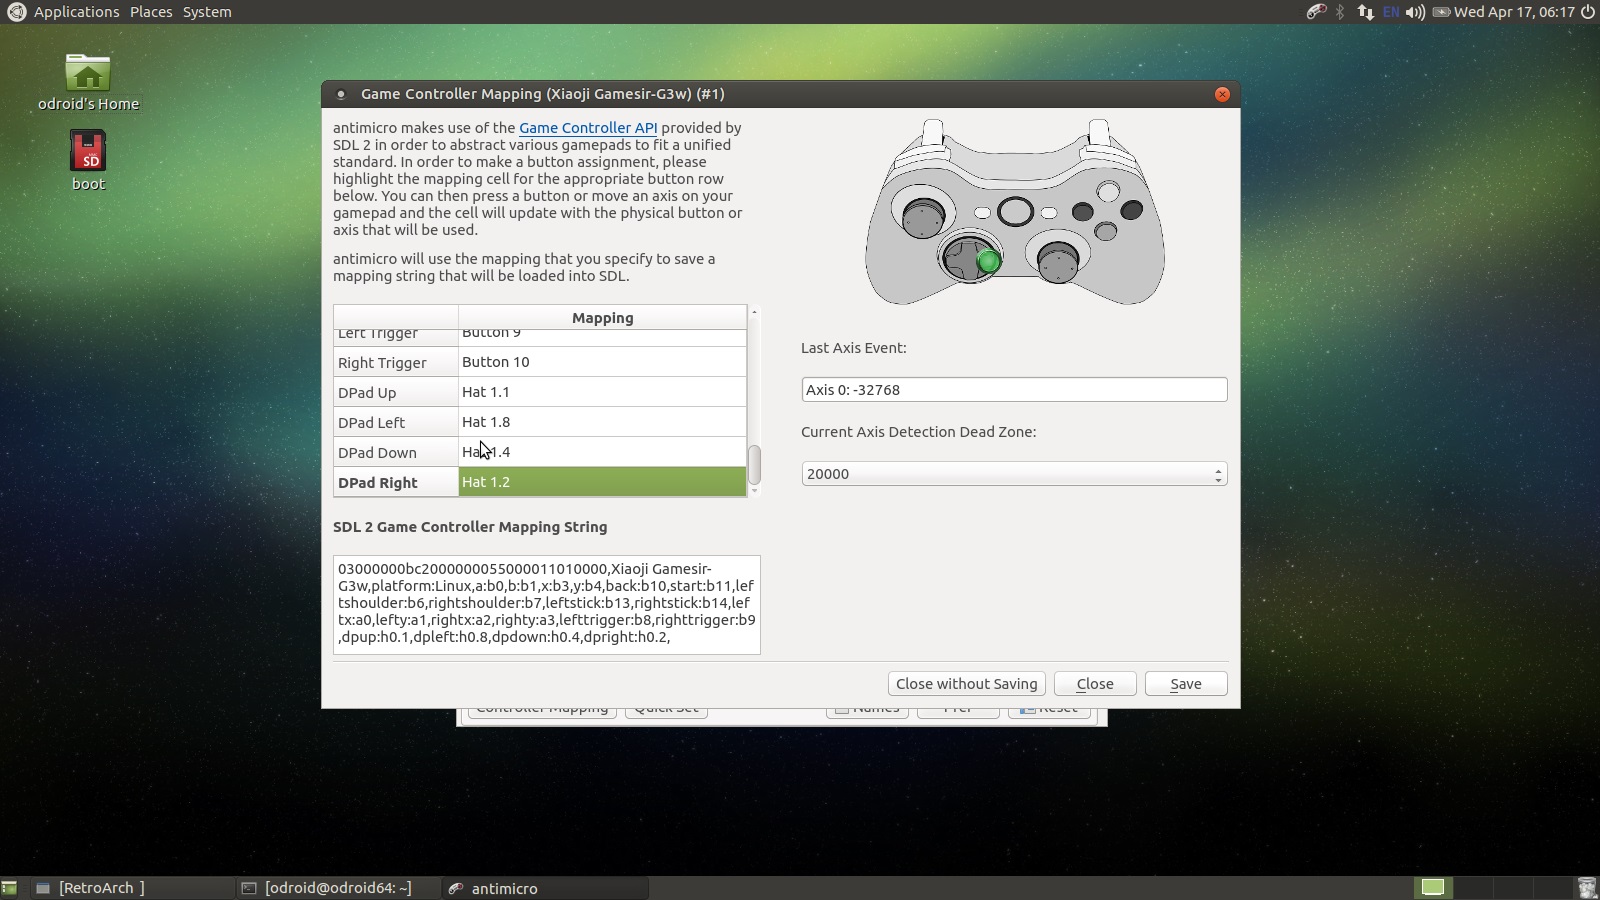Open the System menu

point(207,12)
